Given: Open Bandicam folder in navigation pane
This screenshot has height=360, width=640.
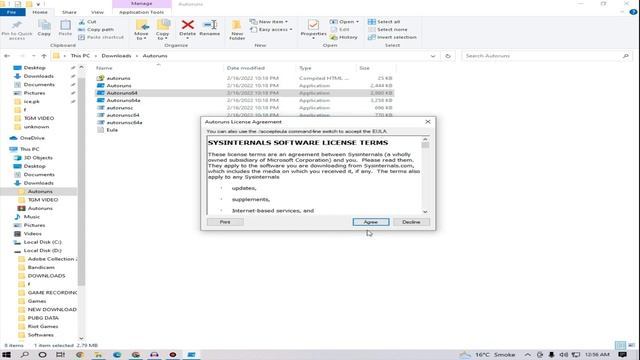Looking at the screenshot, I should tap(41, 267).
